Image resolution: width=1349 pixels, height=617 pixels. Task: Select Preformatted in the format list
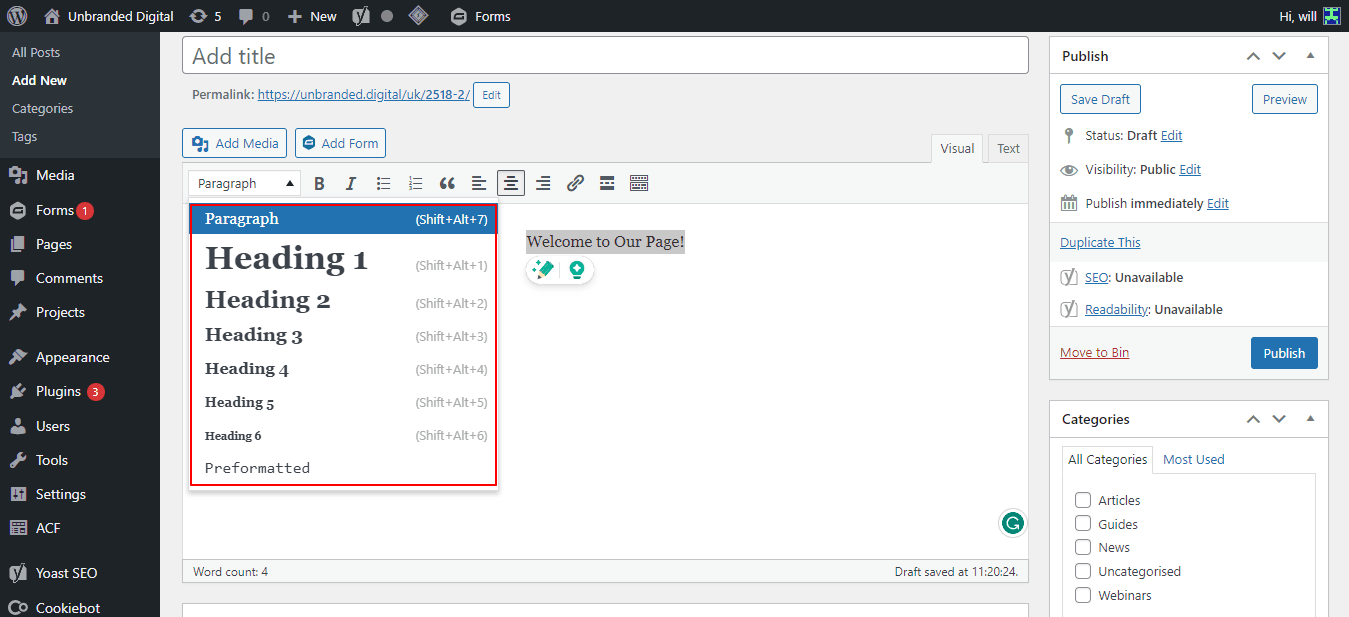point(257,468)
